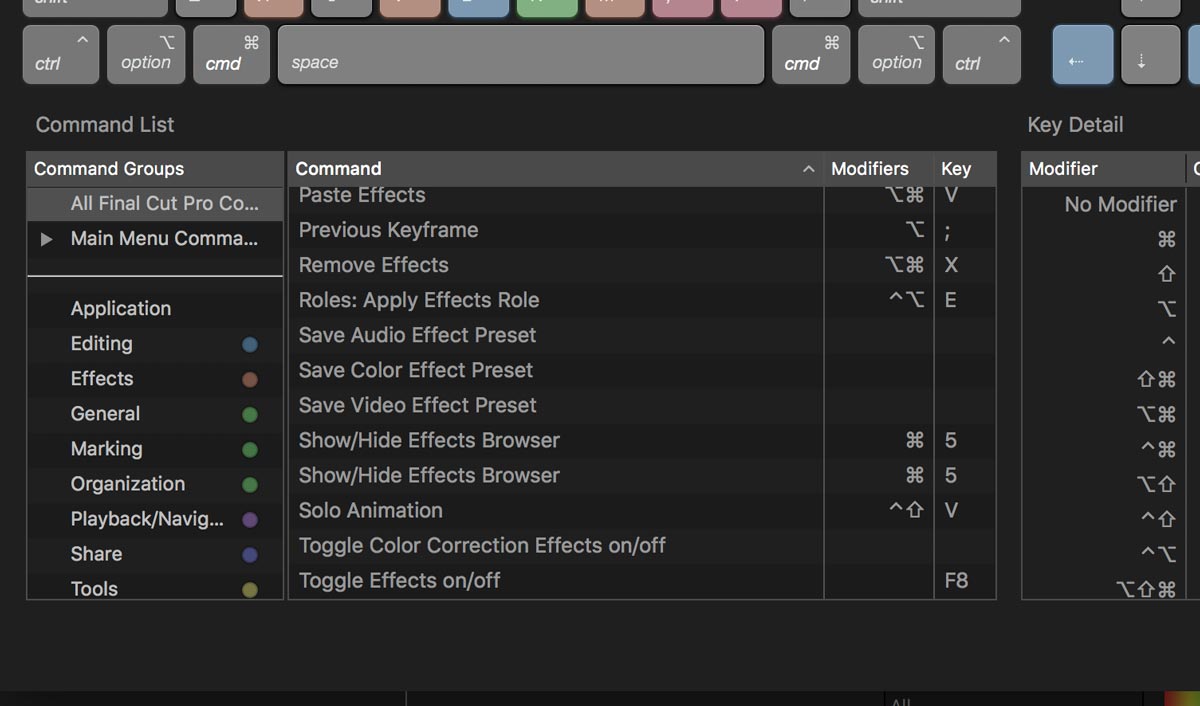This screenshot has width=1200, height=706.
Task: Select the General command group
Action: [x=155, y=413]
